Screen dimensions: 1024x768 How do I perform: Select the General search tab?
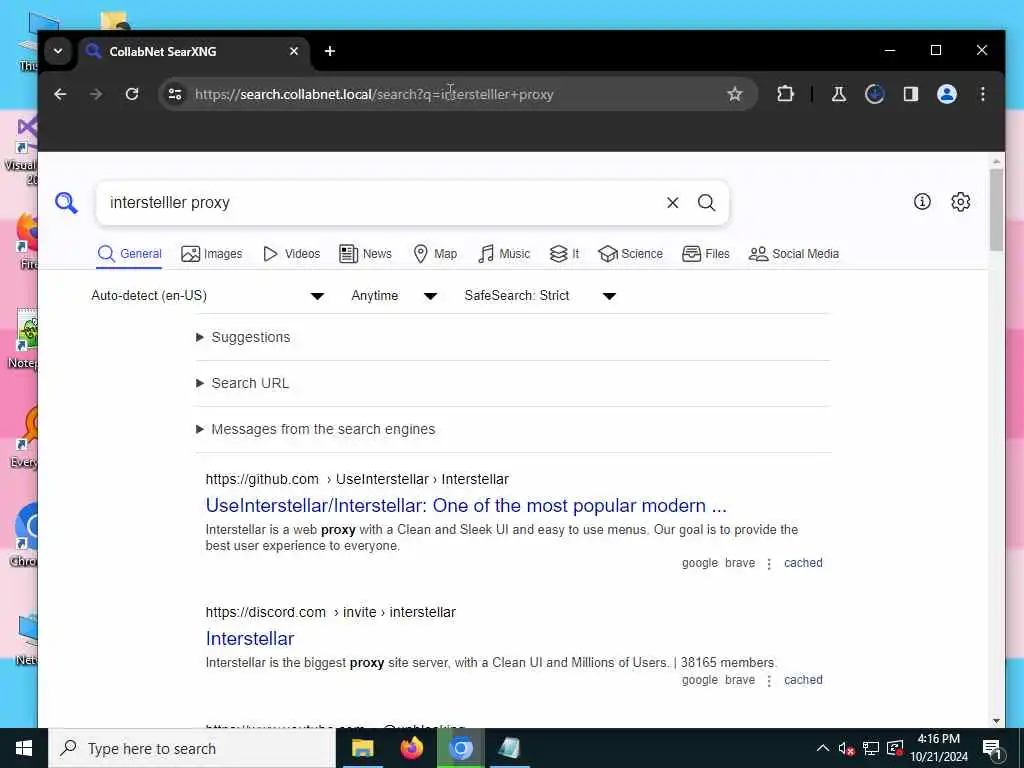click(x=129, y=254)
